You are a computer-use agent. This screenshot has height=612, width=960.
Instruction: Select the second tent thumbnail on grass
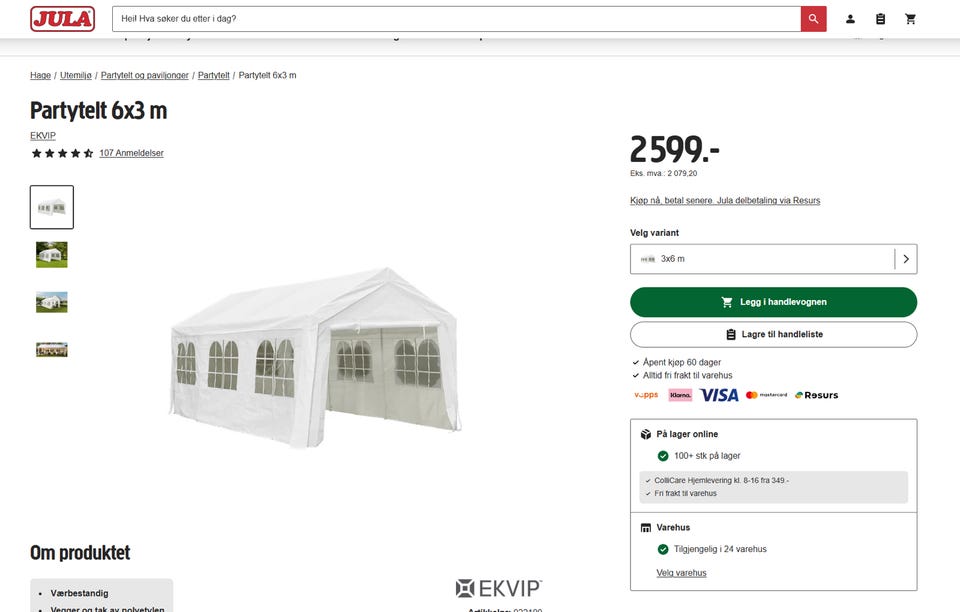(x=52, y=255)
